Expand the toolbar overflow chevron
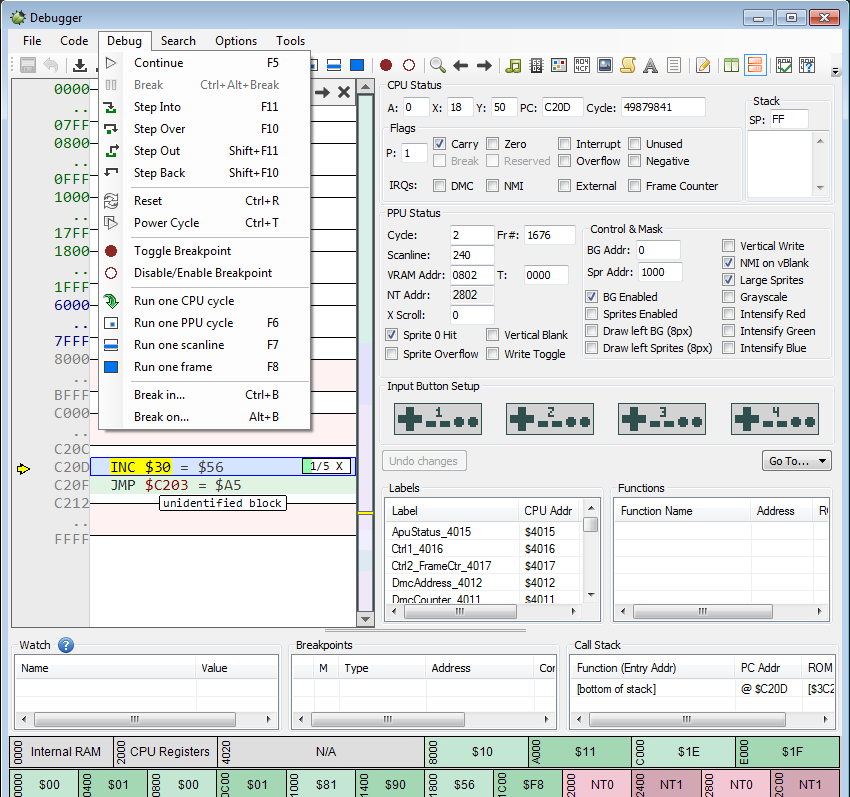Image resolution: width=850 pixels, height=797 pixels. (835, 71)
